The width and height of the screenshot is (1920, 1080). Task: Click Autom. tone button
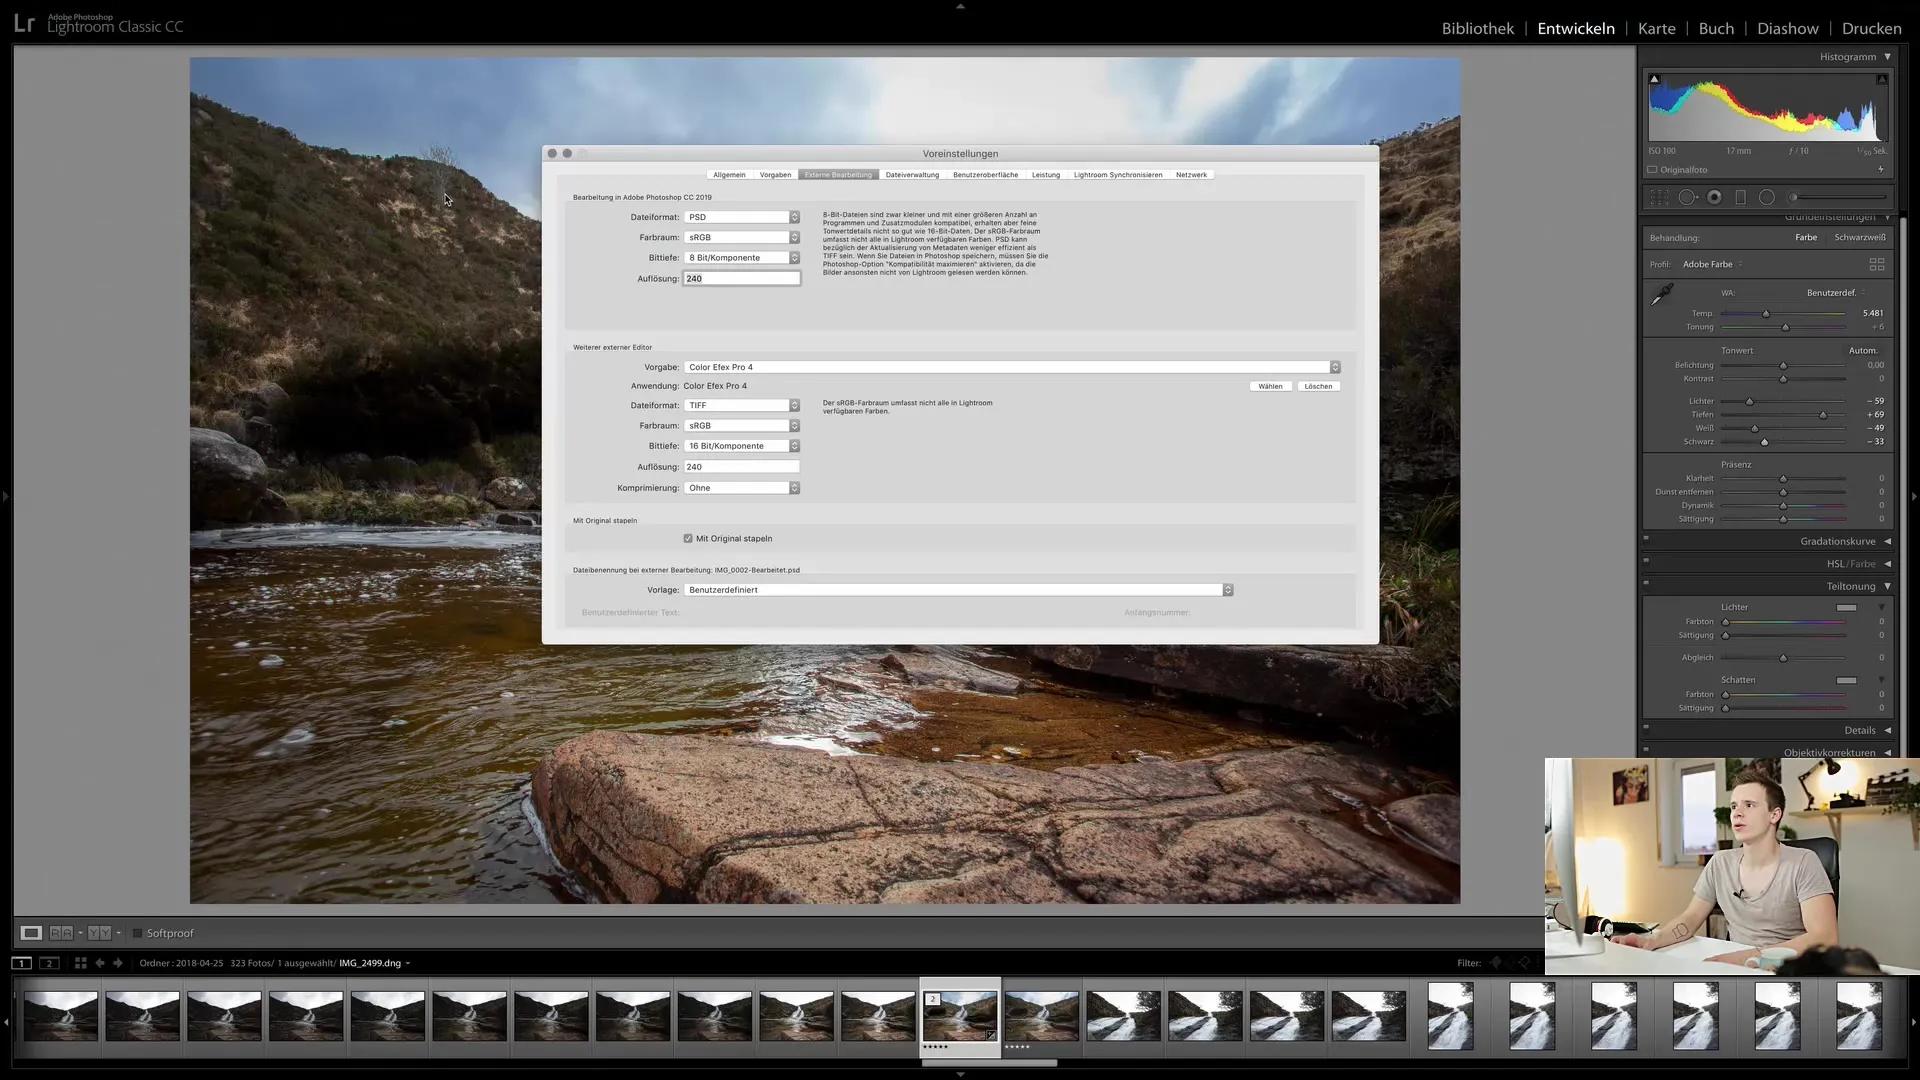1863,351
